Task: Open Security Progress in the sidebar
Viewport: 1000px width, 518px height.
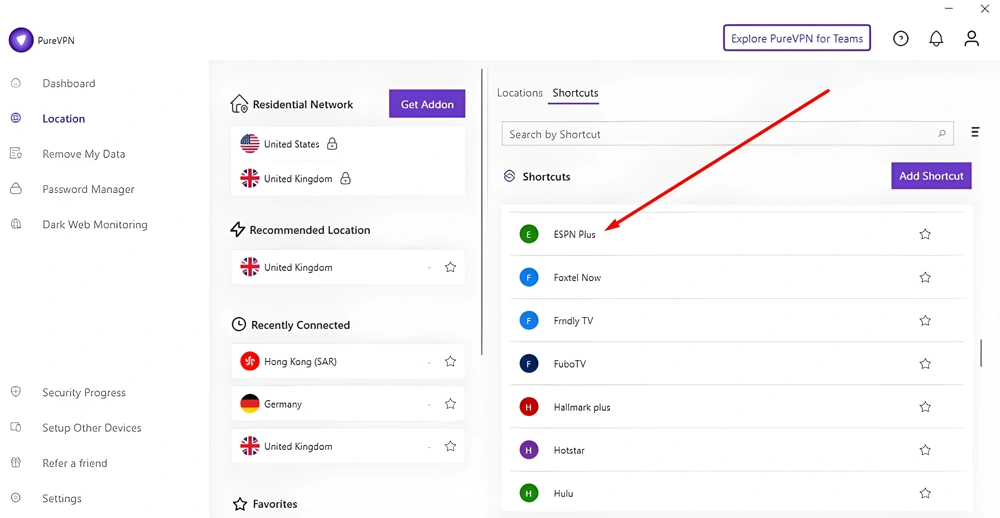Action: [x=84, y=392]
